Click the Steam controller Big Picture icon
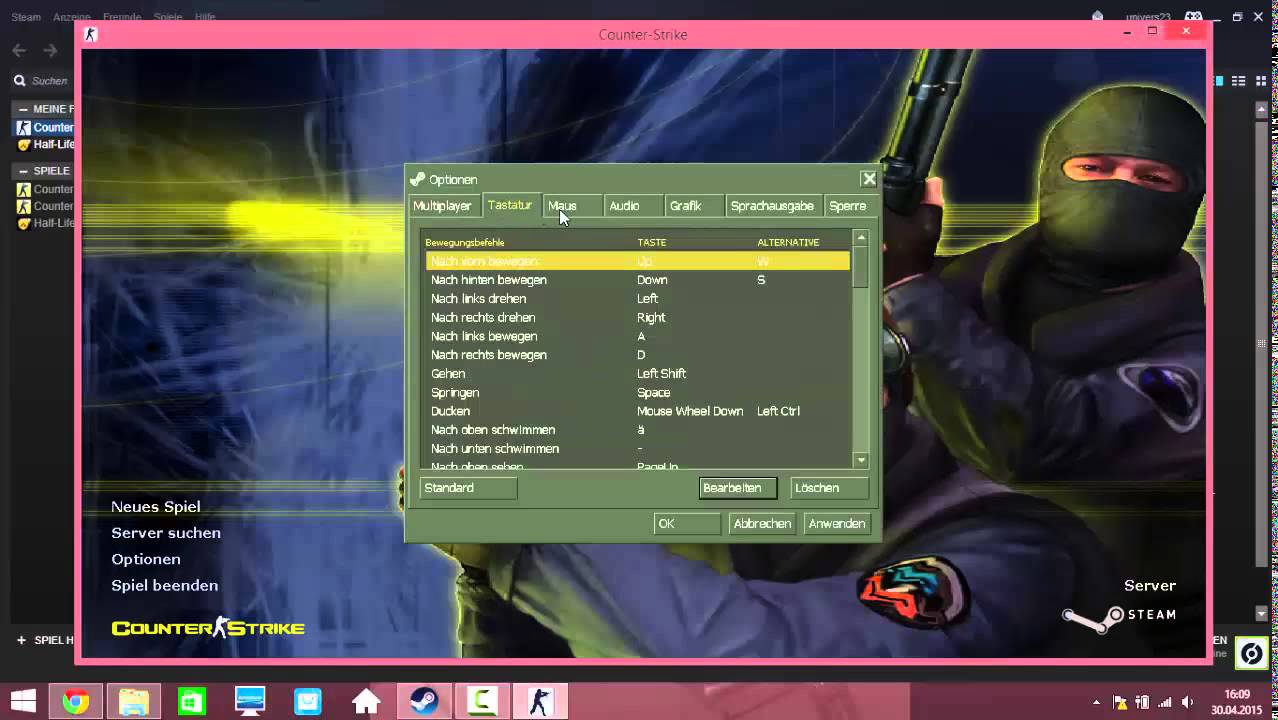The width and height of the screenshot is (1278, 720). point(1193,17)
